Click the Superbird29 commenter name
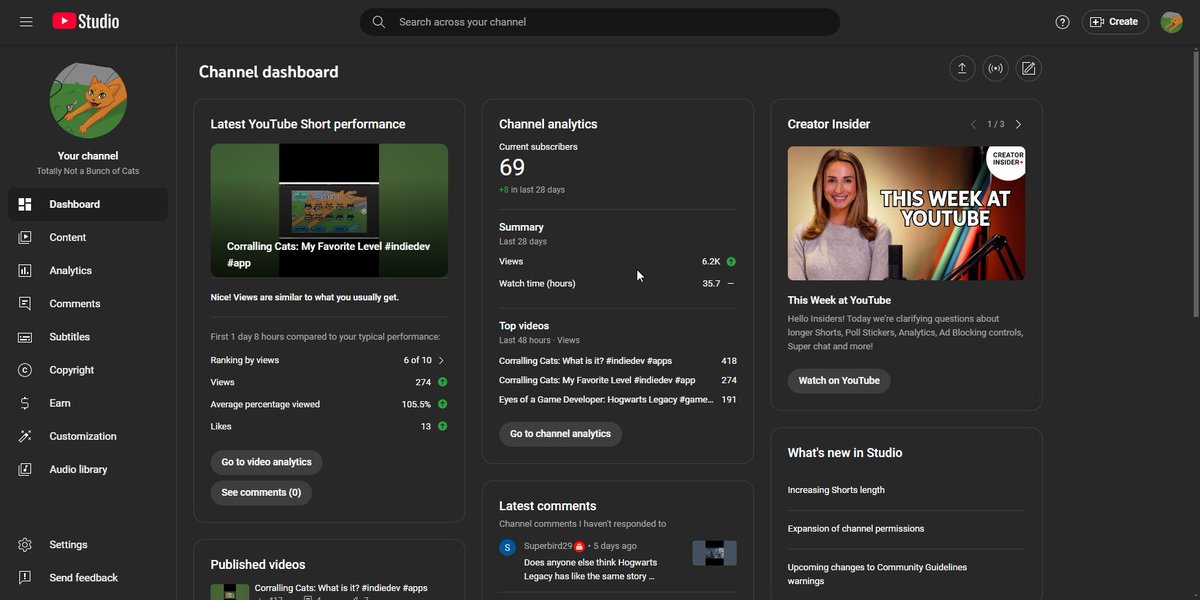 548,546
